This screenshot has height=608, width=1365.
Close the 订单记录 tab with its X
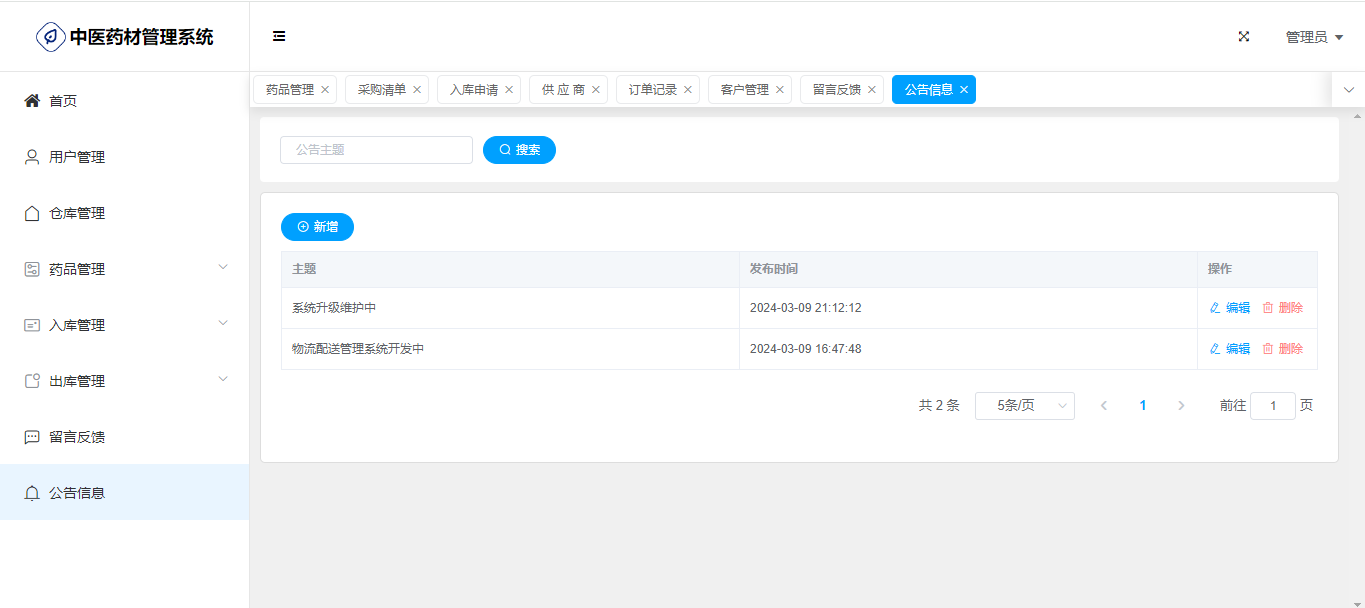click(x=688, y=90)
